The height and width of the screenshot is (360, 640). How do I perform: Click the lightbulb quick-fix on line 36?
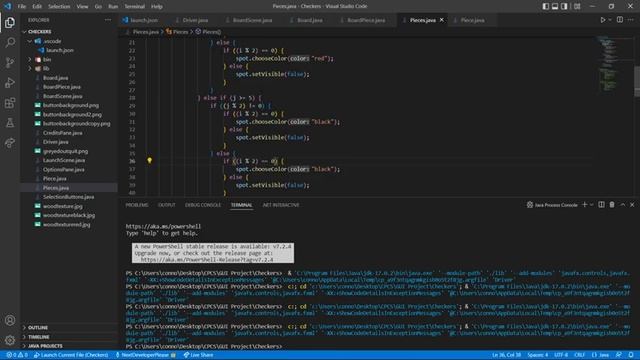(149, 161)
